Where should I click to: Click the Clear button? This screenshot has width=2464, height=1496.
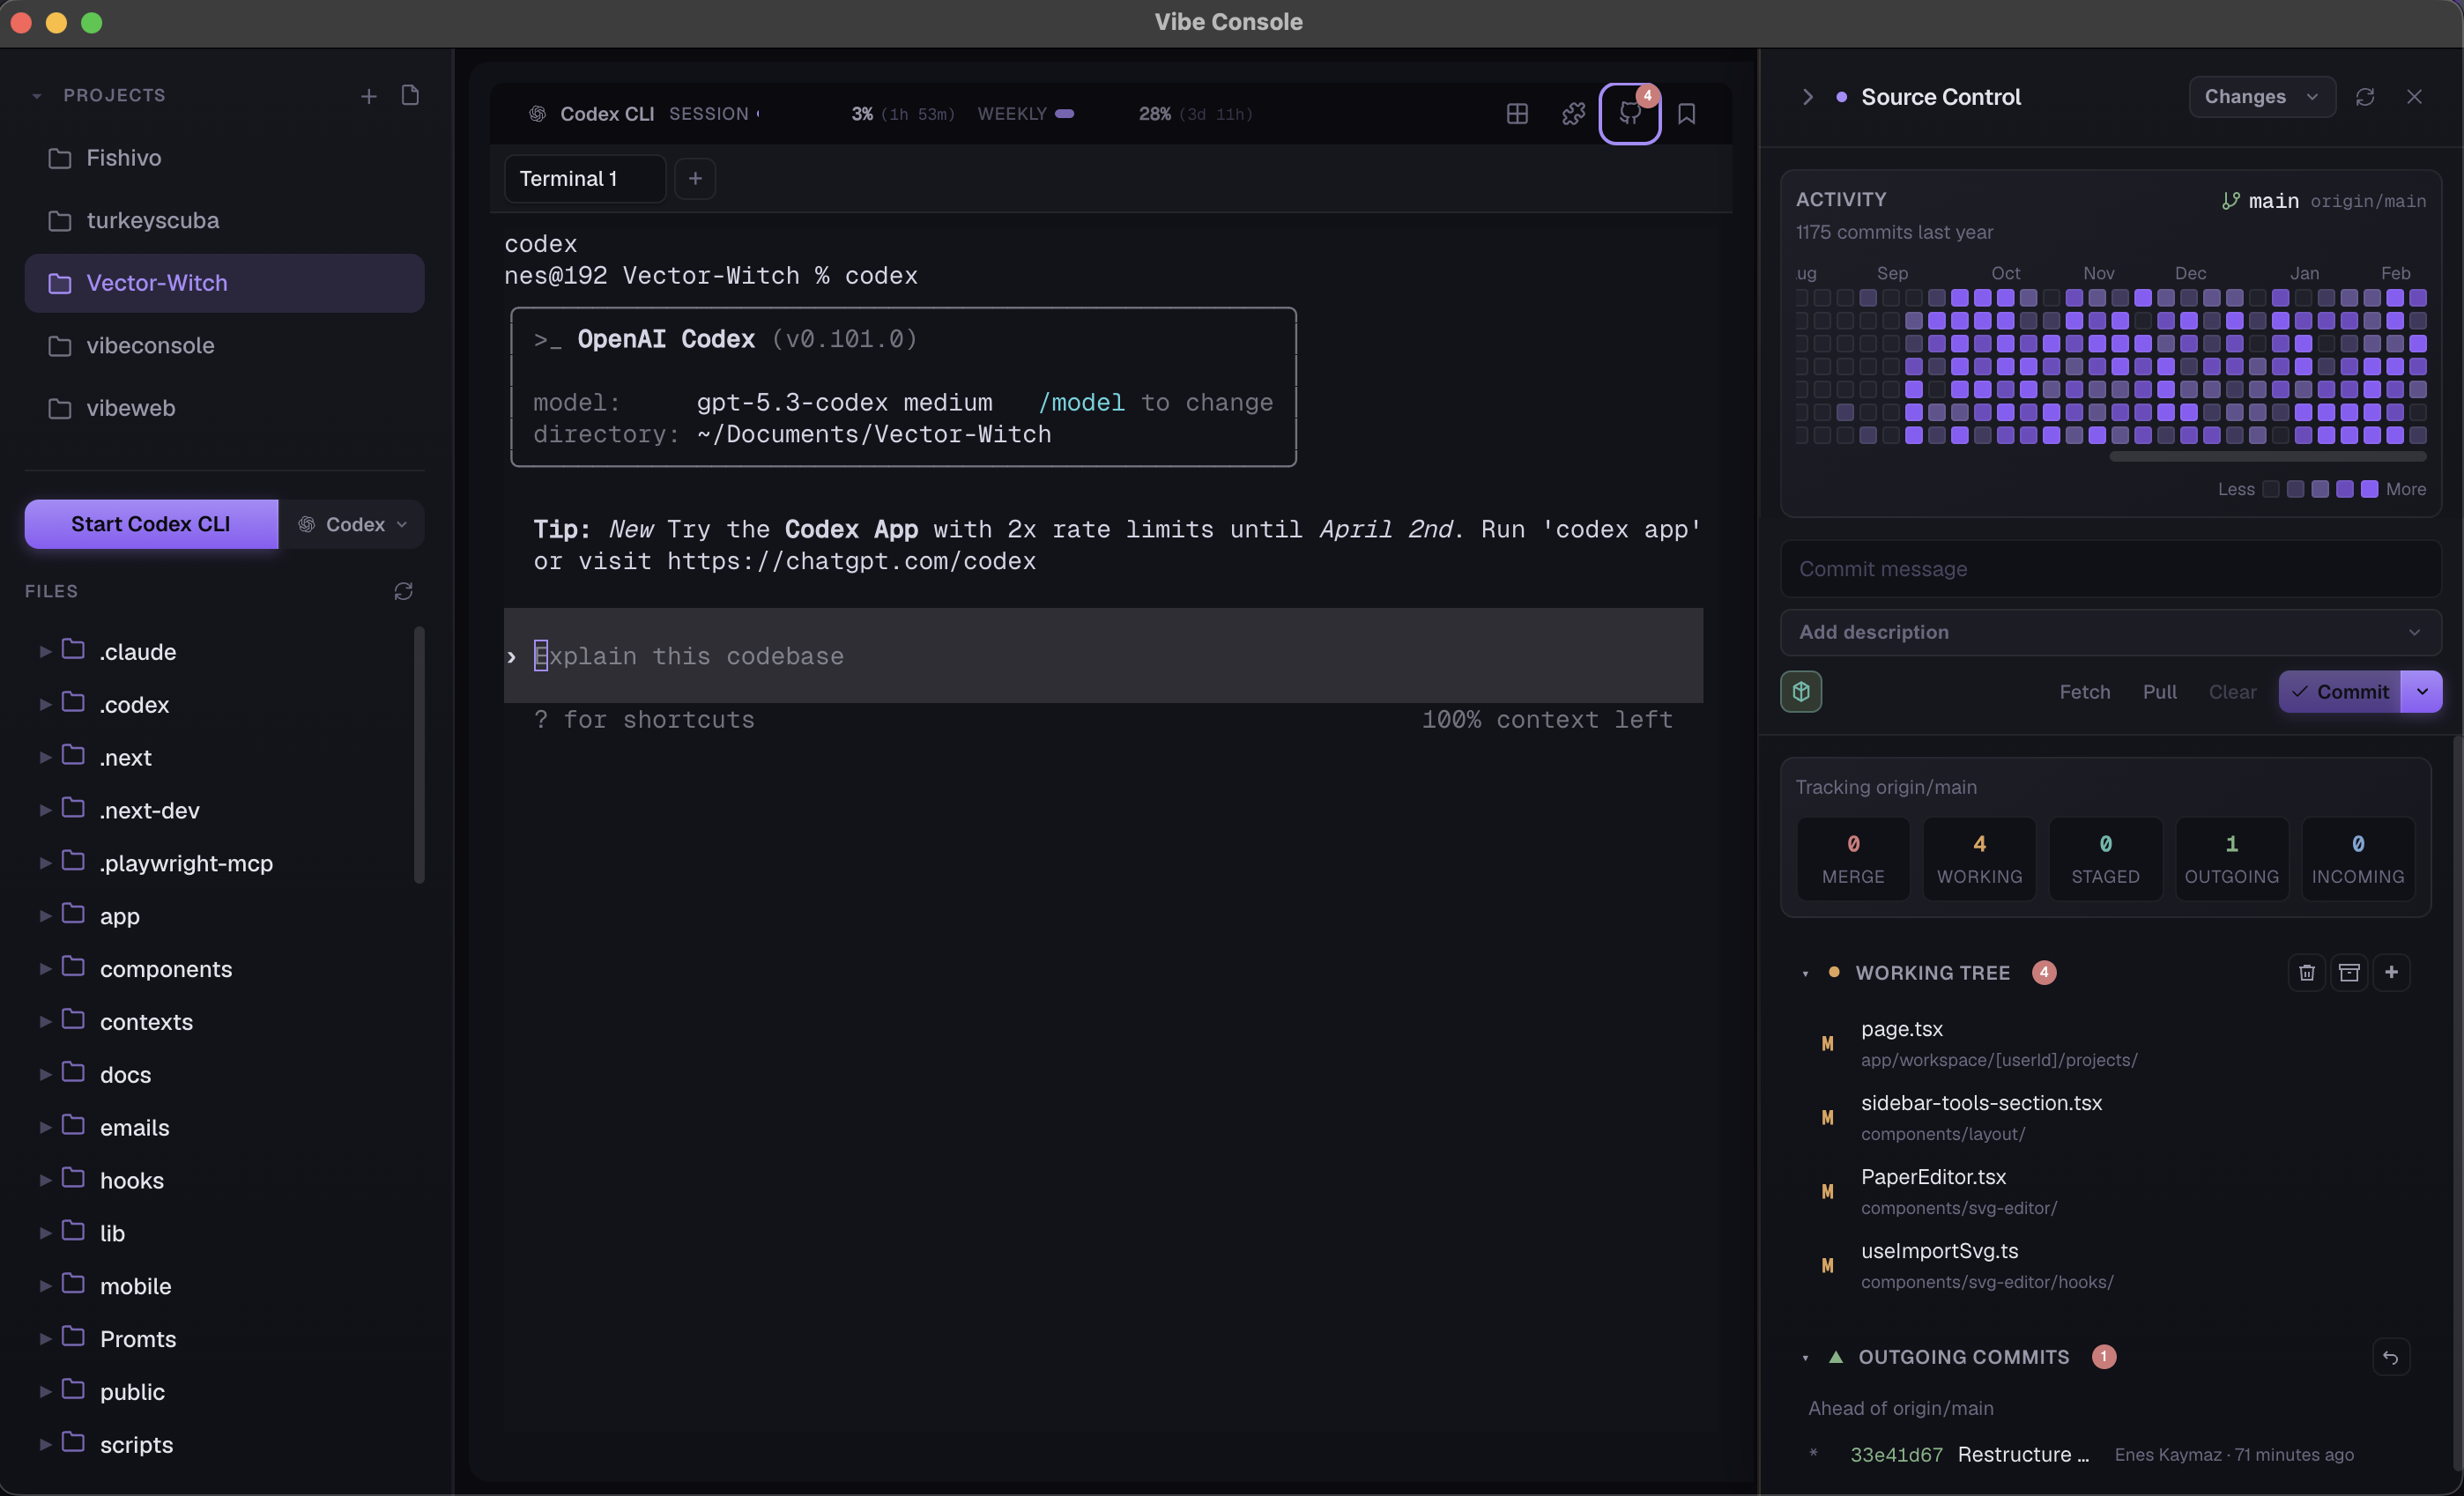(2232, 692)
